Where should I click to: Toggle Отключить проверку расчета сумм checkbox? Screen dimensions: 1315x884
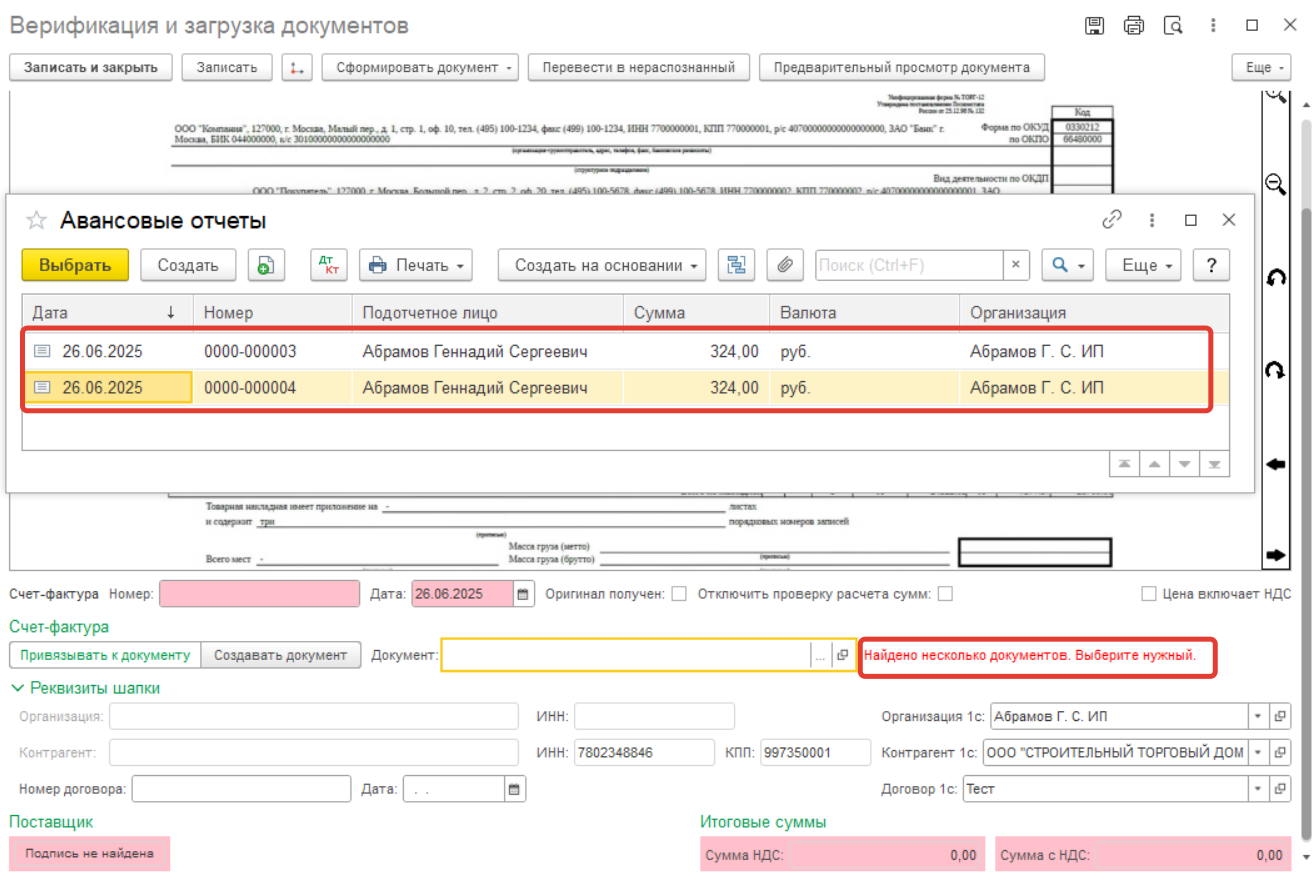tap(945, 594)
